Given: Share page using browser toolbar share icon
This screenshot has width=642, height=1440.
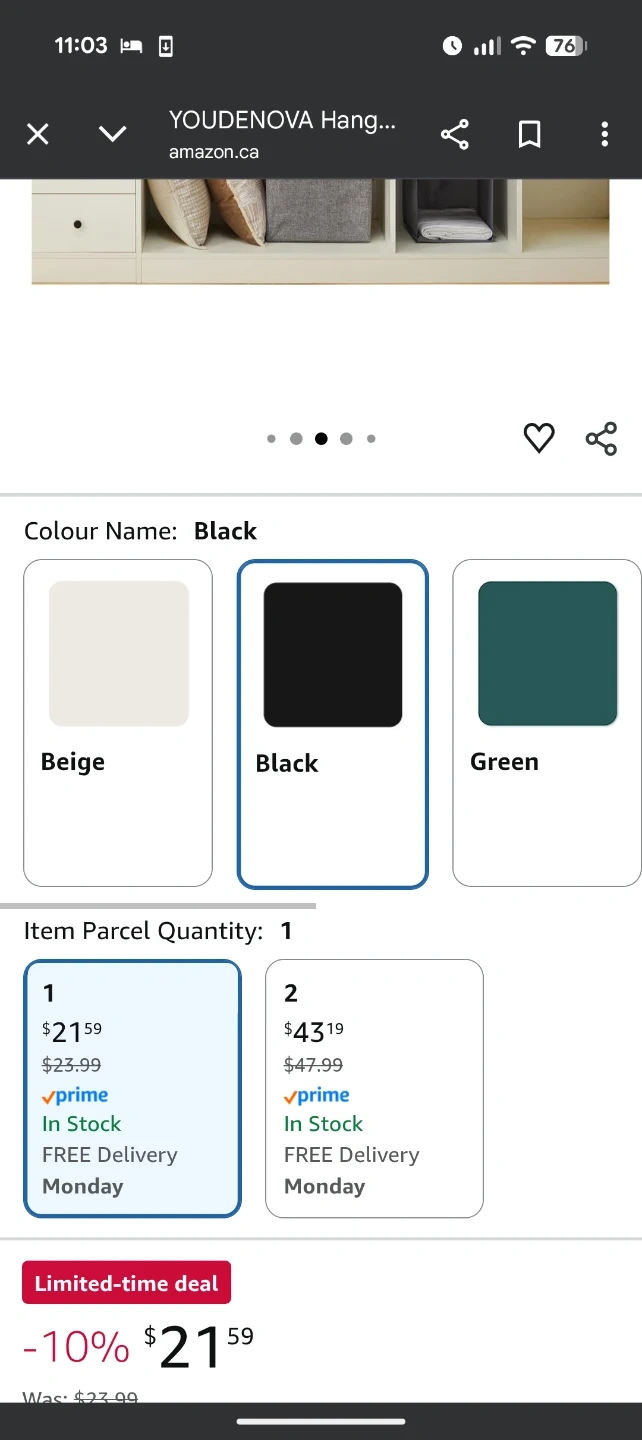Looking at the screenshot, I should click(455, 134).
